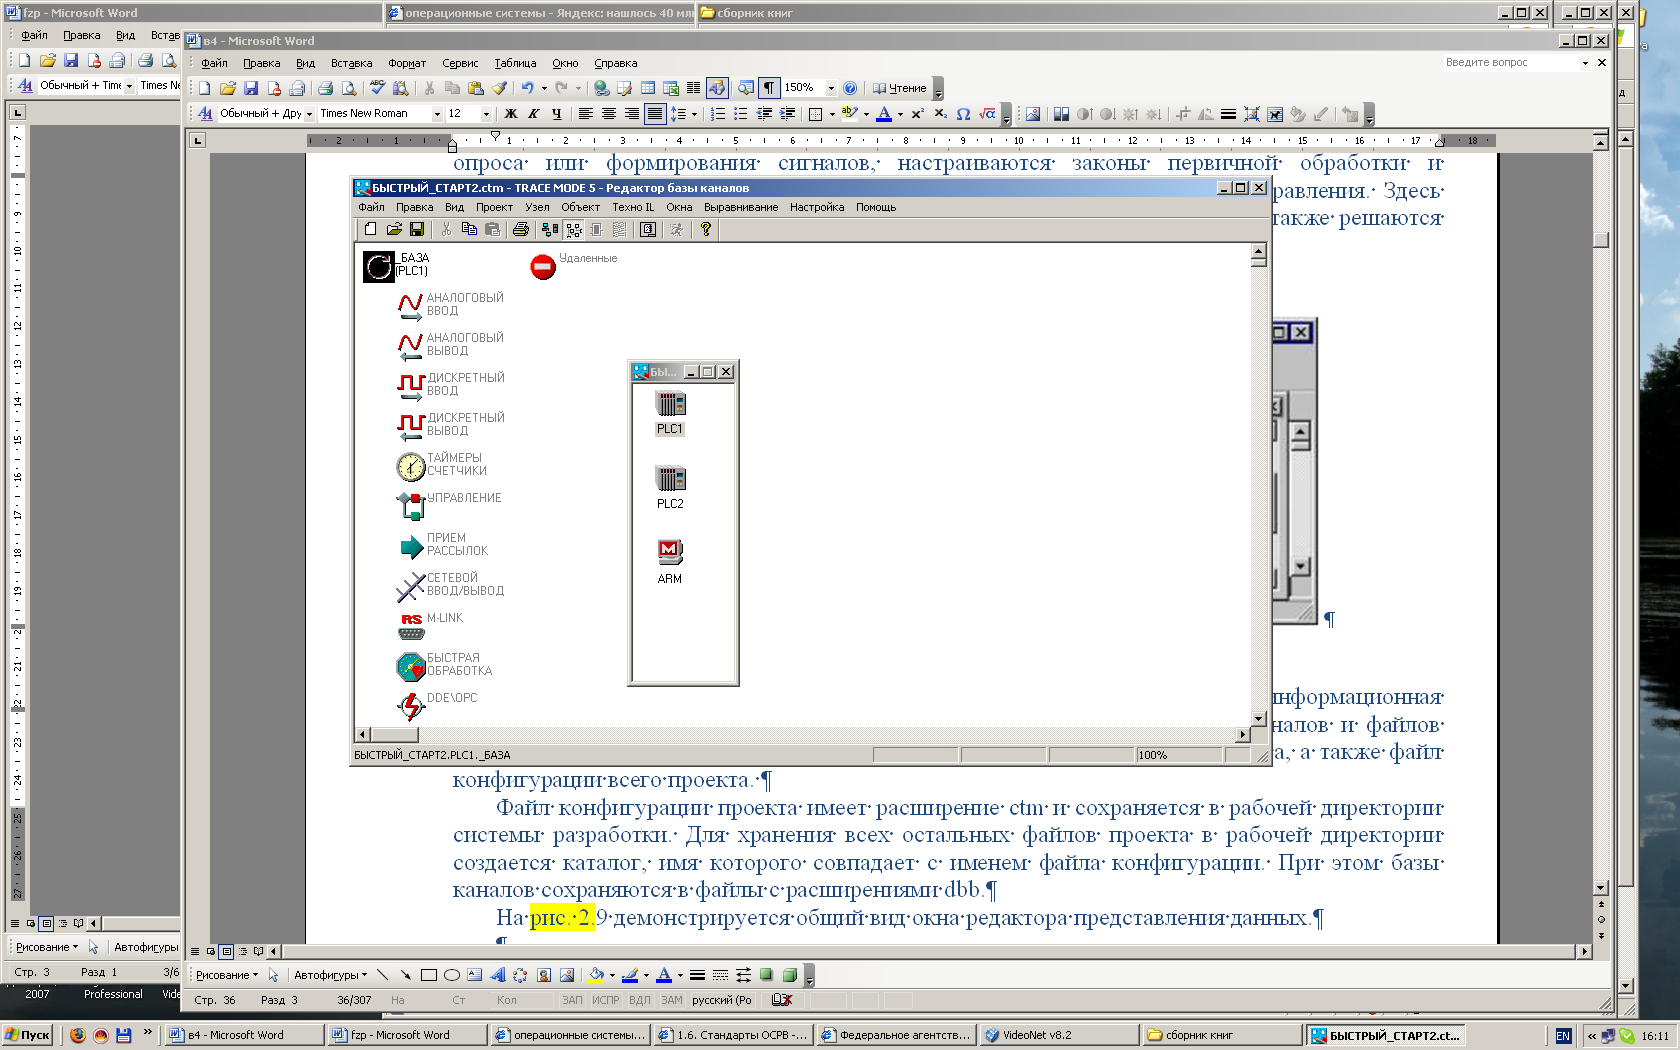The height and width of the screenshot is (1050, 1680).
Task: Click the Print Preview magnifier icon
Action: pos(348,88)
